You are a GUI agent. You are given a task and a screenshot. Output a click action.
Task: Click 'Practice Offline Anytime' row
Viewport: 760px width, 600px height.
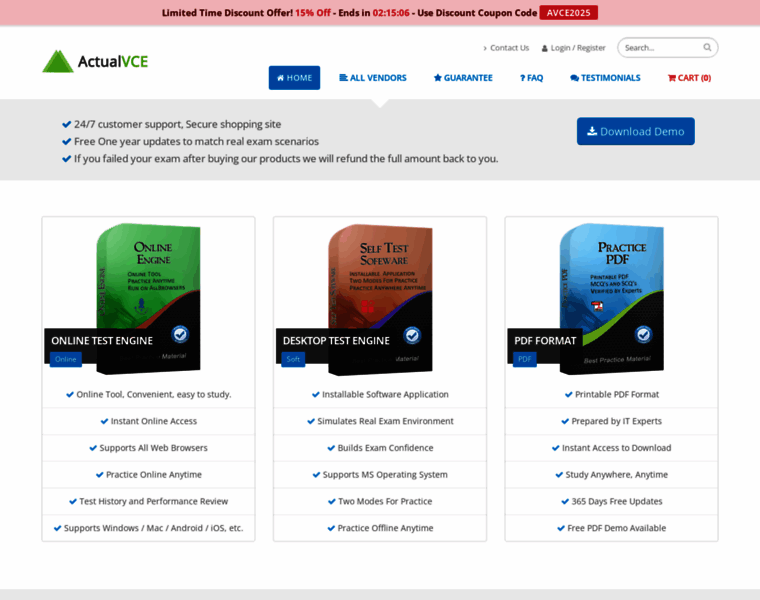380,528
